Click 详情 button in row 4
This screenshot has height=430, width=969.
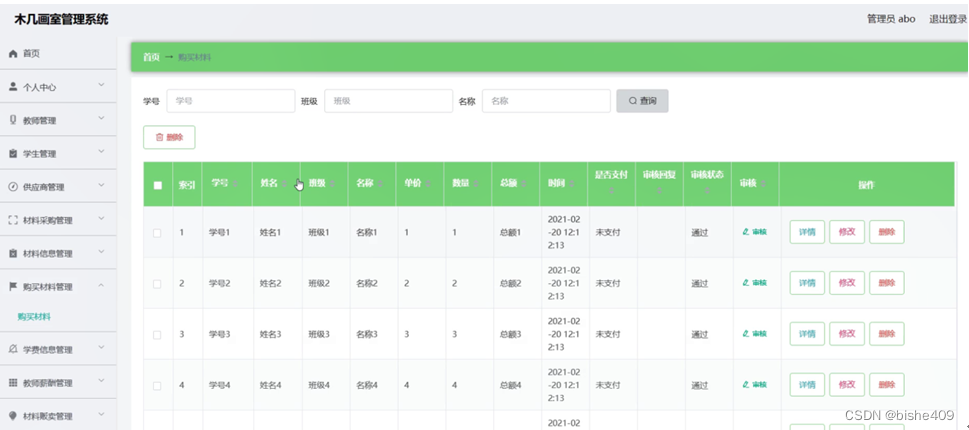point(807,385)
